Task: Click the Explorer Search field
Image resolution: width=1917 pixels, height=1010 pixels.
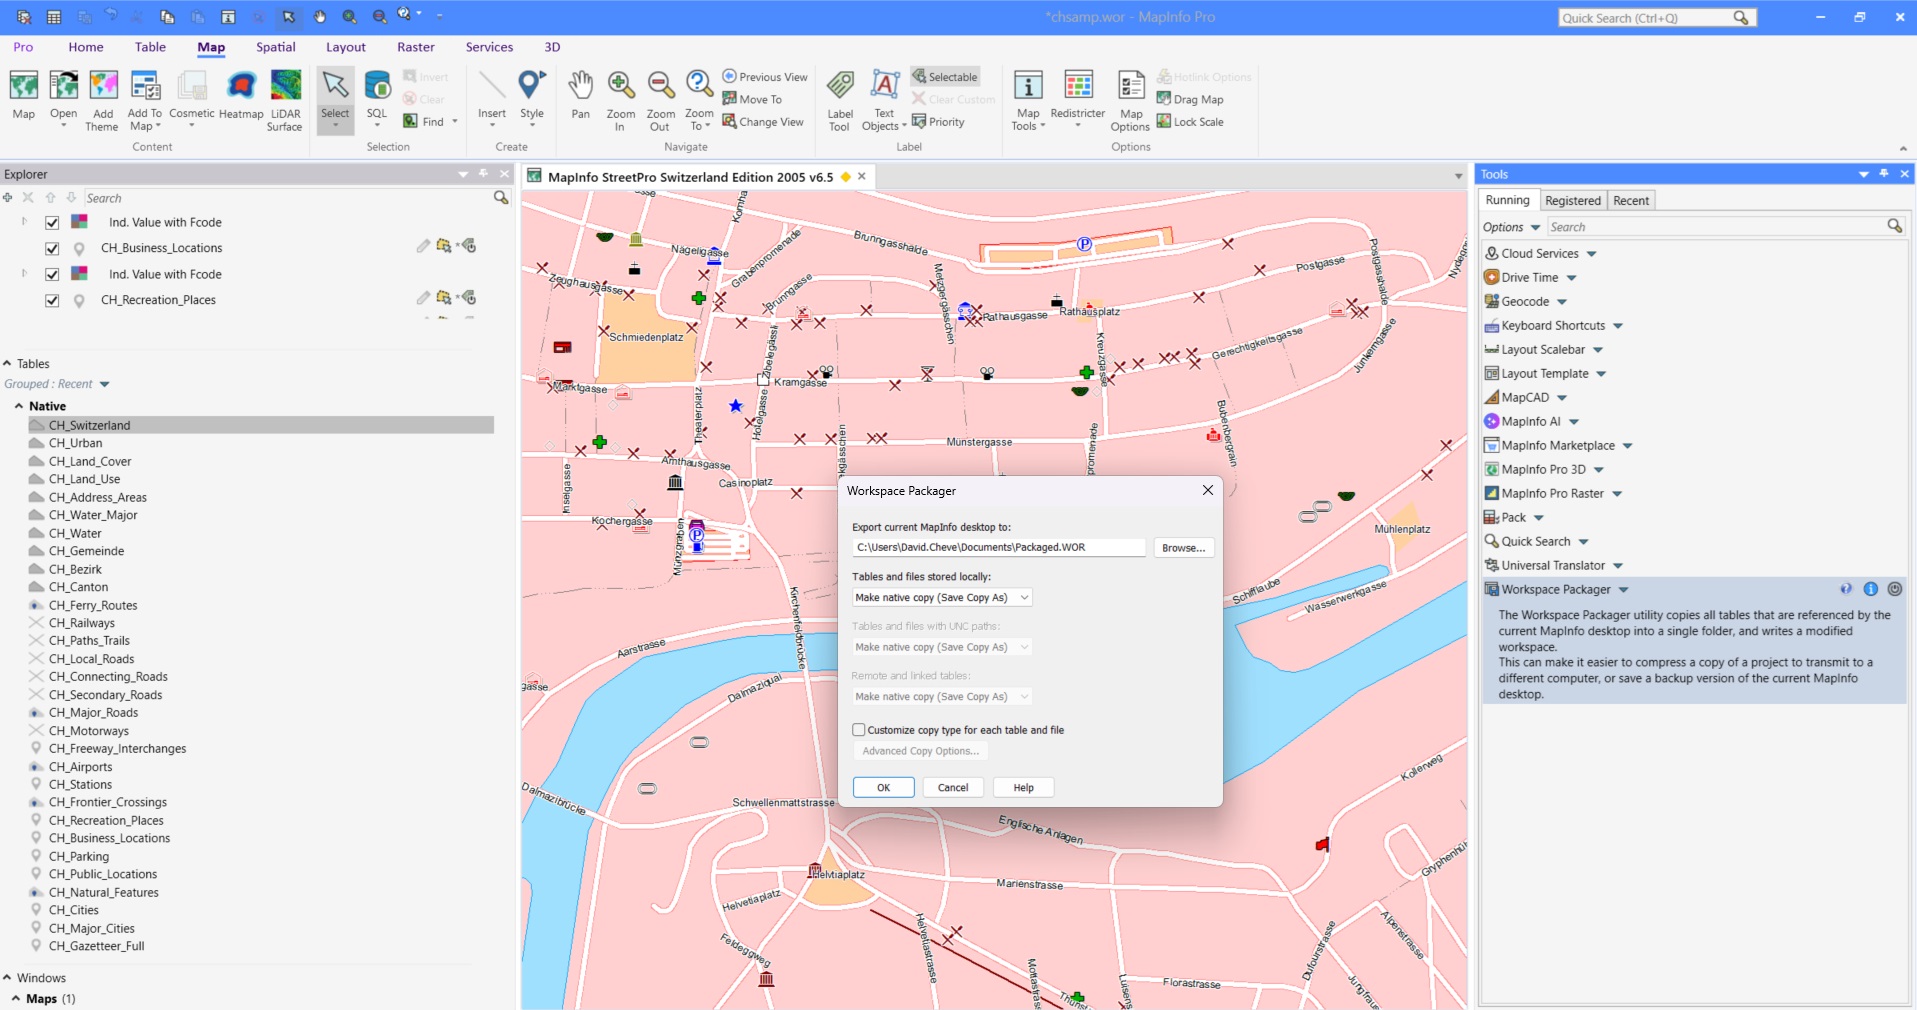Action: (x=288, y=198)
